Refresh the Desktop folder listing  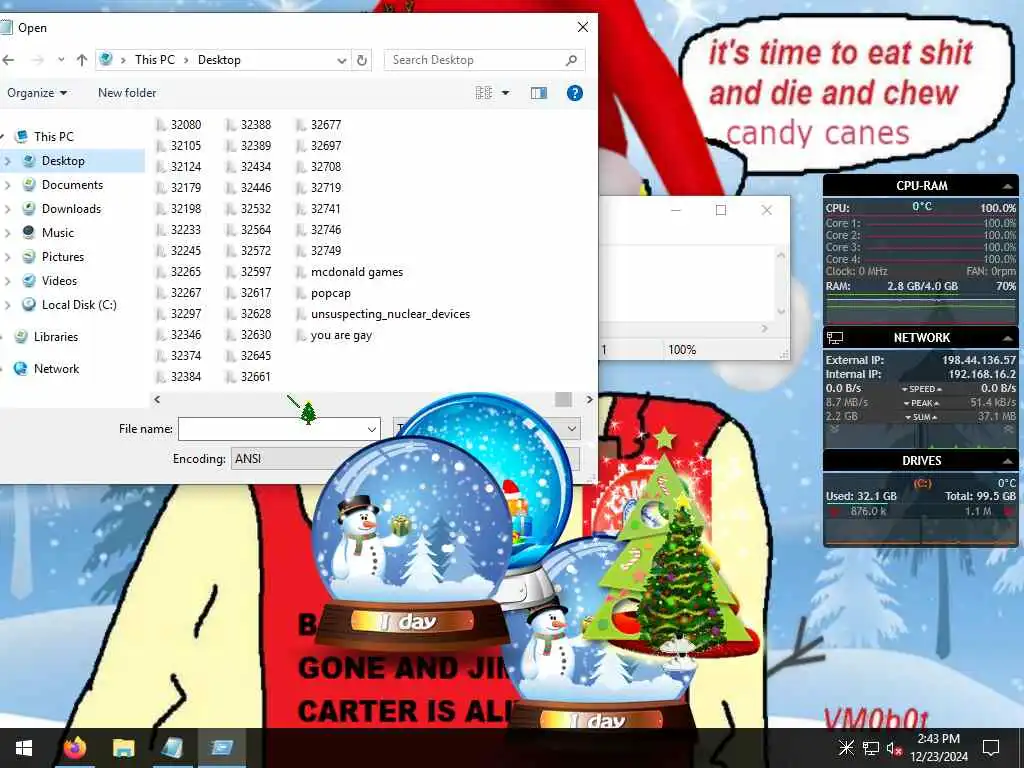tap(362, 60)
